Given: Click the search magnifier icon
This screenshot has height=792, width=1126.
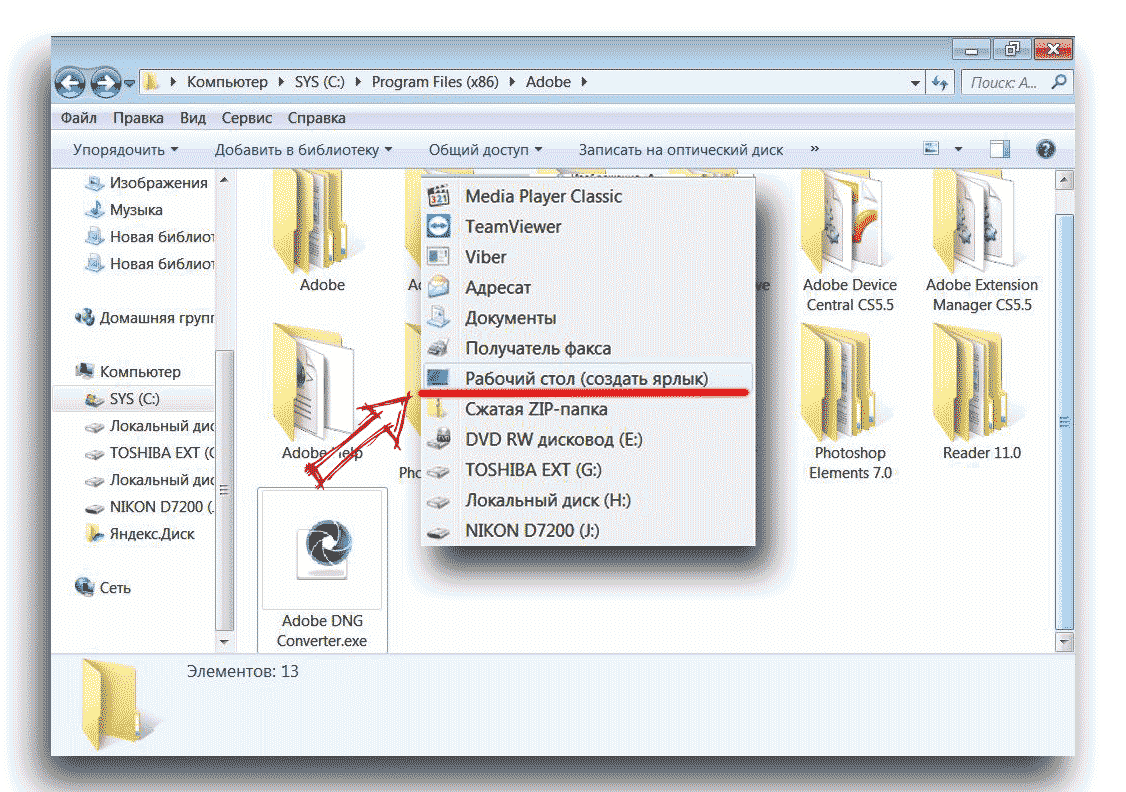Looking at the screenshot, I should coord(1058,82).
